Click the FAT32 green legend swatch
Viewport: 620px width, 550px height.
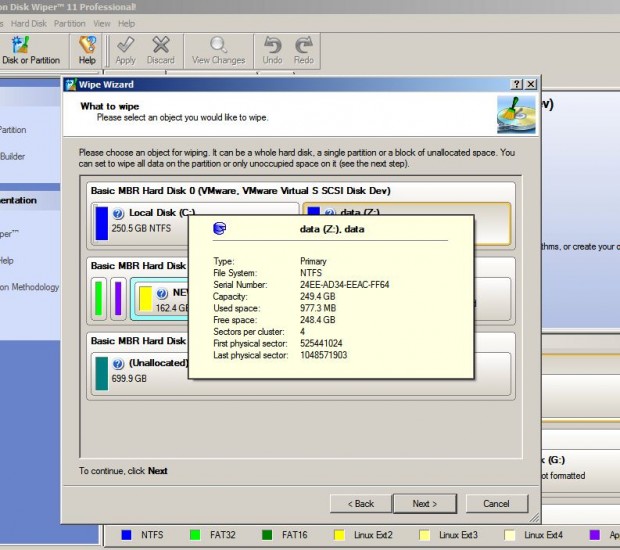pyautogui.click(x=195, y=535)
